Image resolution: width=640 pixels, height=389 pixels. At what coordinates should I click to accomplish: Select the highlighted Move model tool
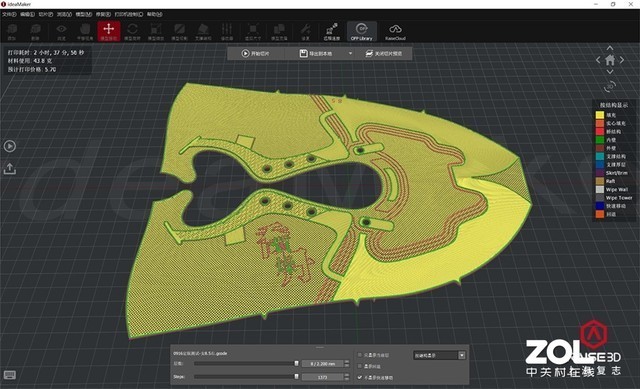[x=109, y=31]
